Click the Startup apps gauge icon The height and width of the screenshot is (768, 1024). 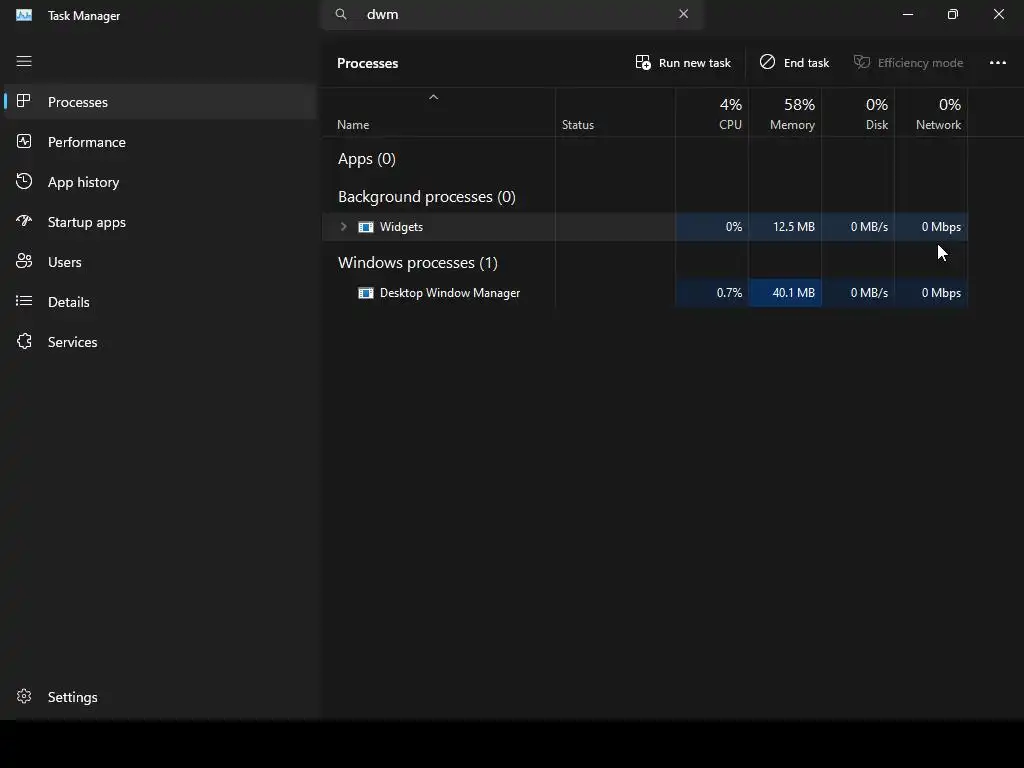coord(24,221)
